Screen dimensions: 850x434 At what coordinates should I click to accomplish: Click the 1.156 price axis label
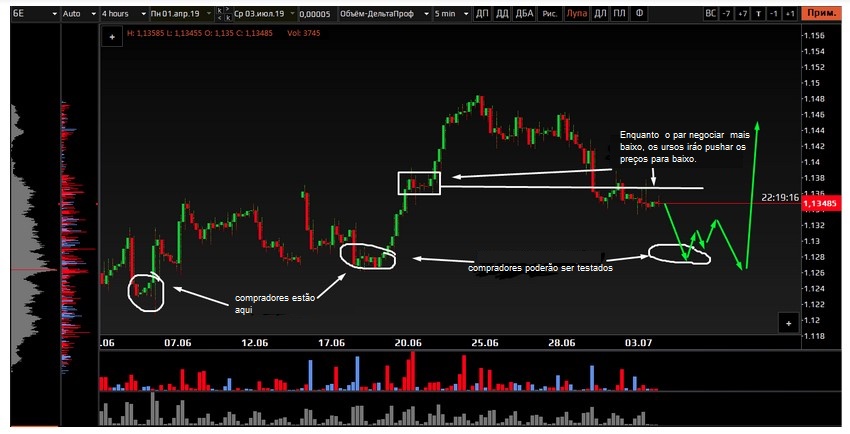point(814,36)
